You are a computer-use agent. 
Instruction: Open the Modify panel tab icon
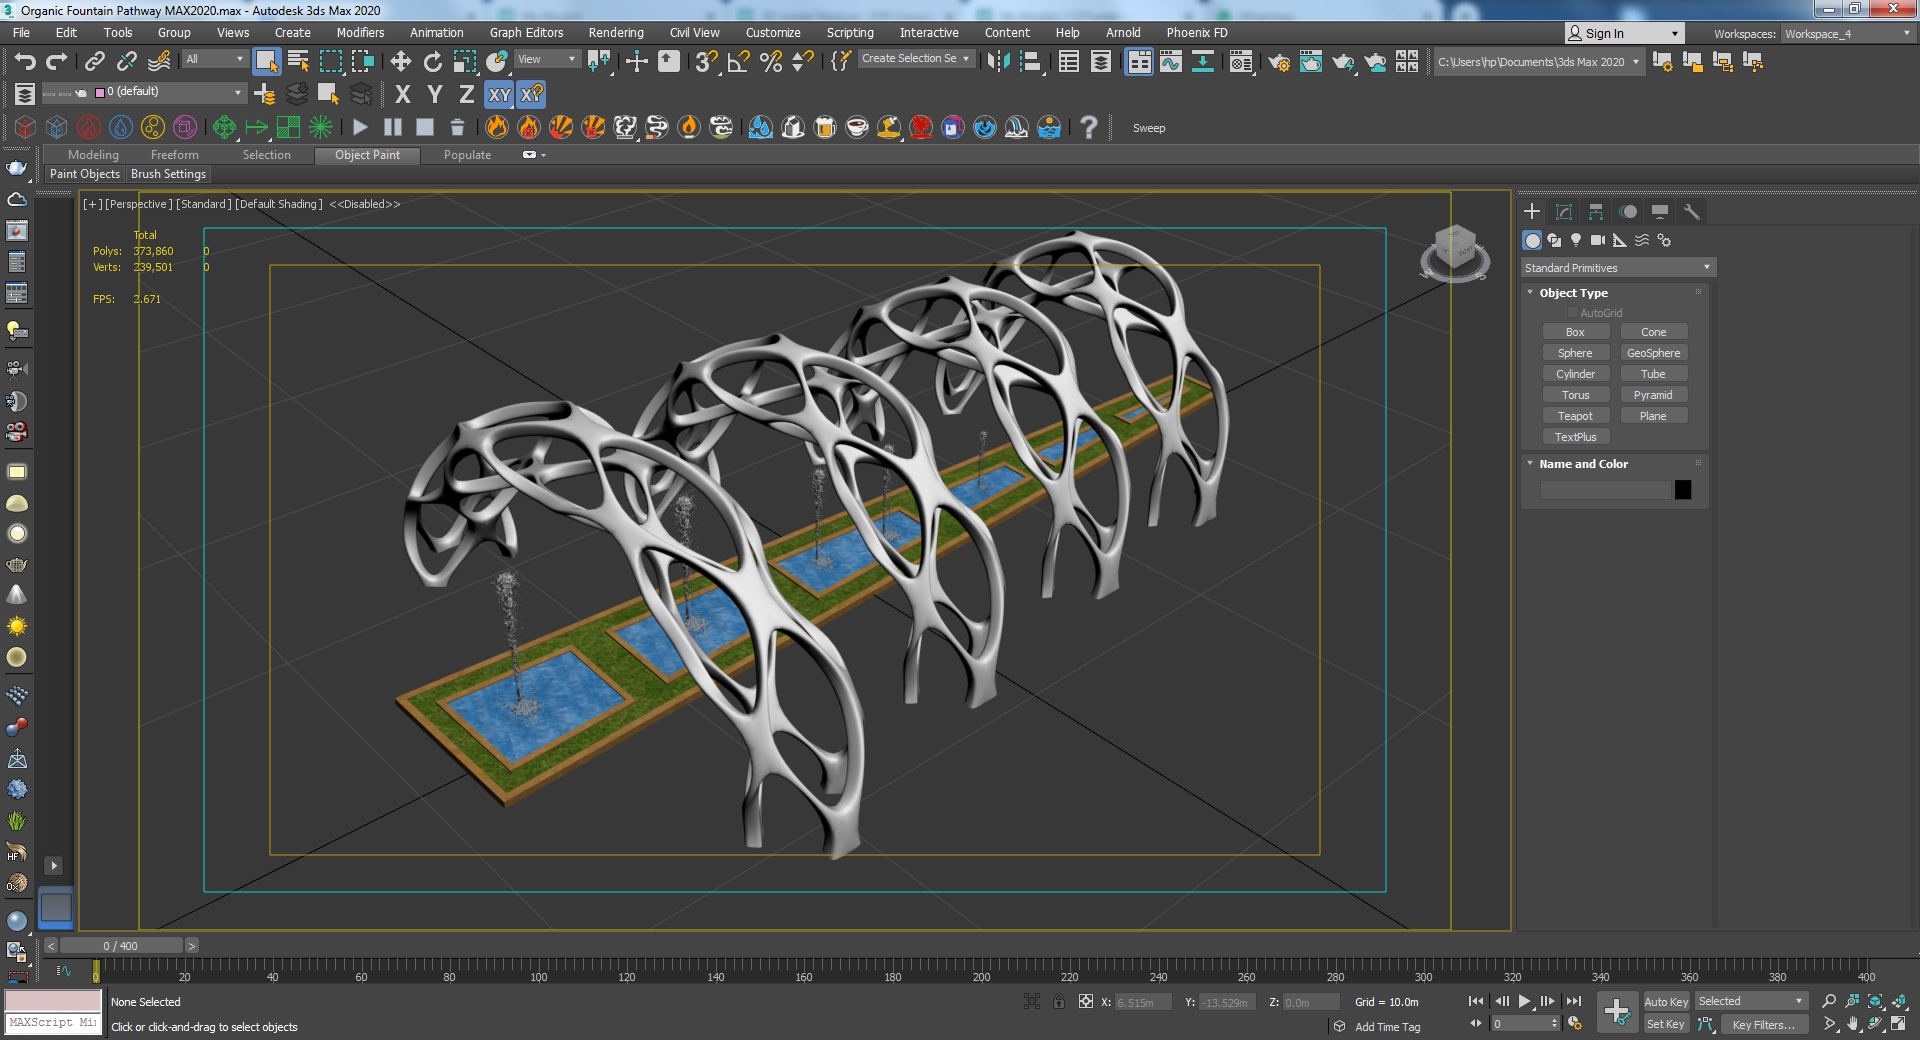pos(1564,212)
